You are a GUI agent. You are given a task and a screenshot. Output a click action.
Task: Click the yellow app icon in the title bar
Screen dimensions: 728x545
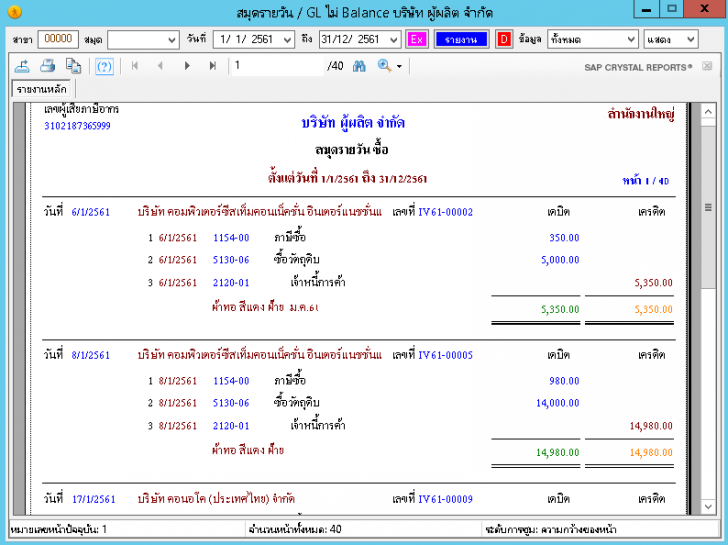click(15, 12)
